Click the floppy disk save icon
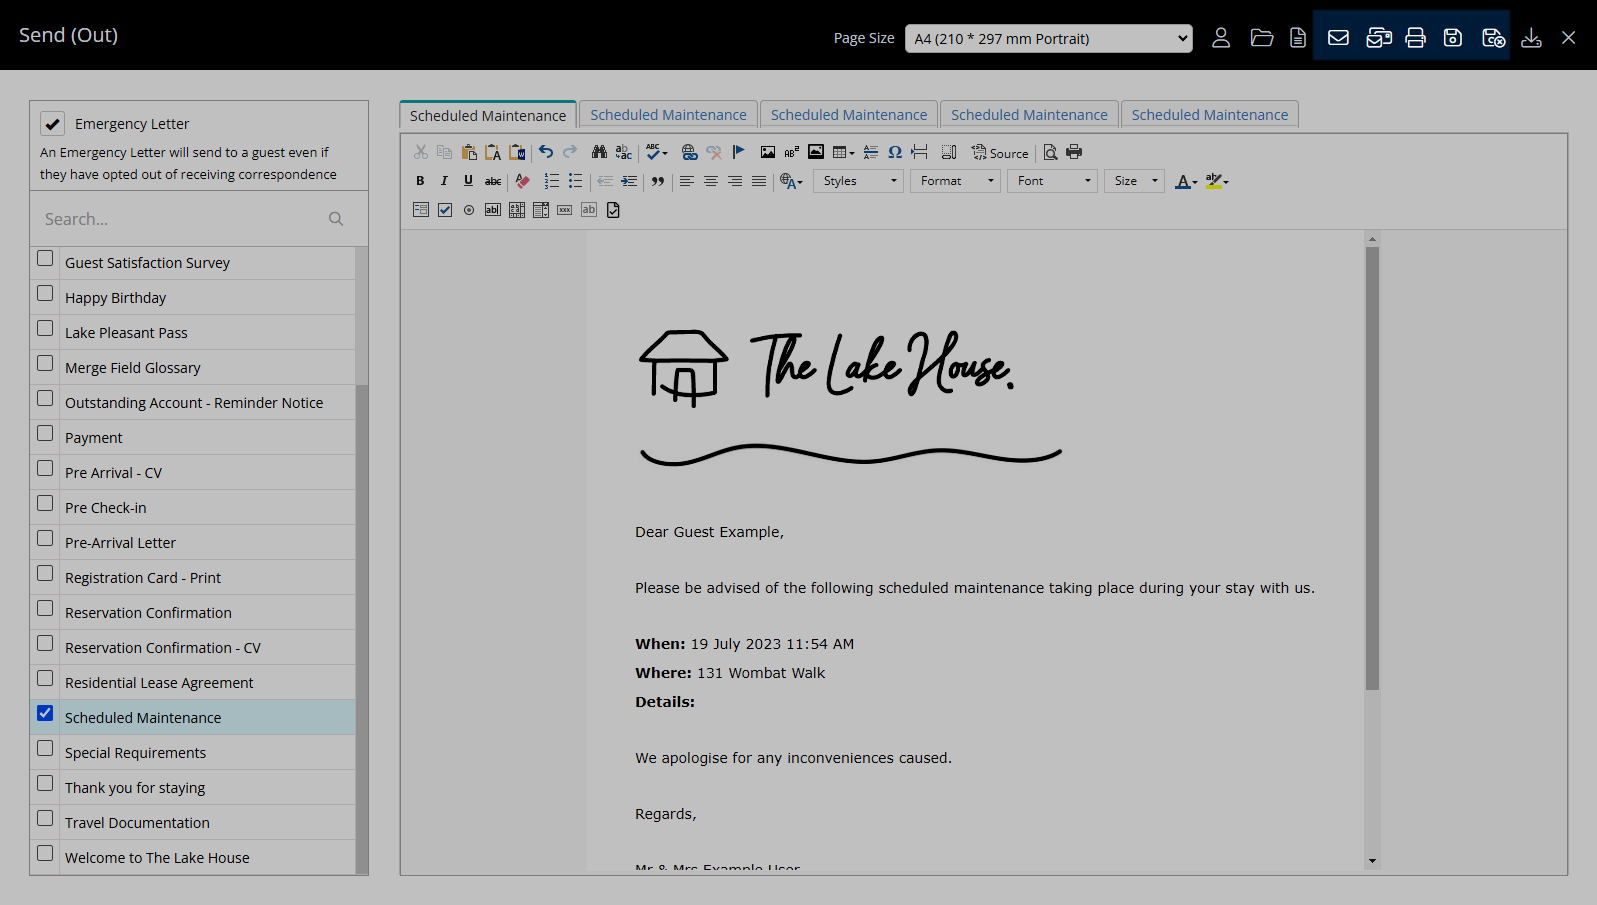This screenshot has height=905, width=1597. point(1453,38)
